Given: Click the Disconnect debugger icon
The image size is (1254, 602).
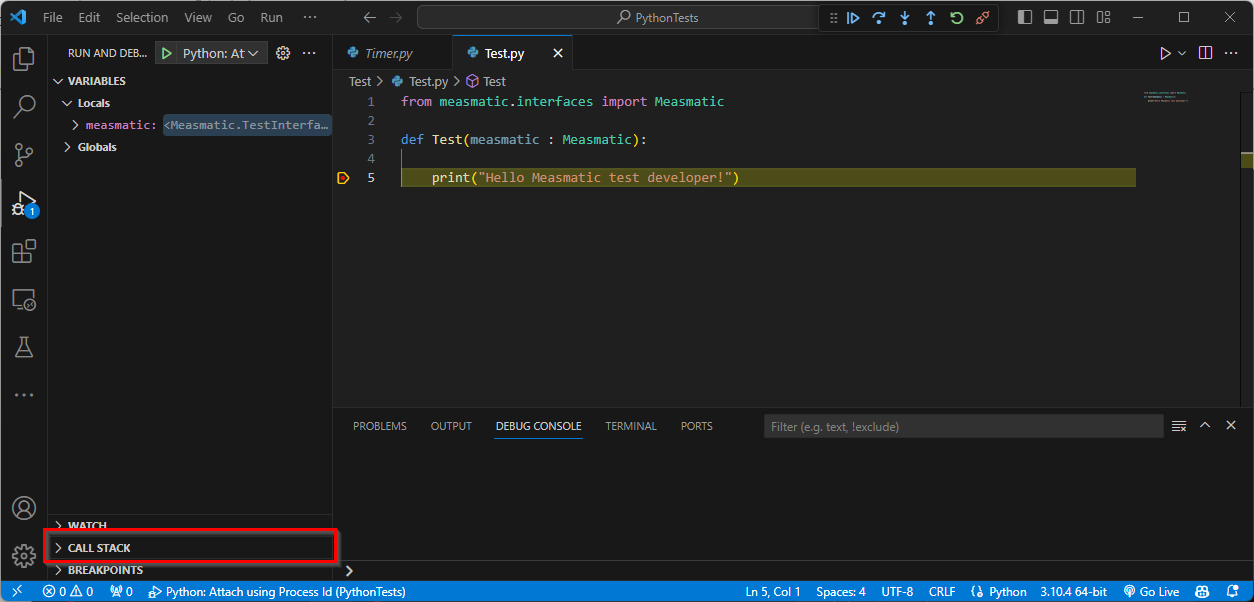Looking at the screenshot, I should tap(983, 18).
